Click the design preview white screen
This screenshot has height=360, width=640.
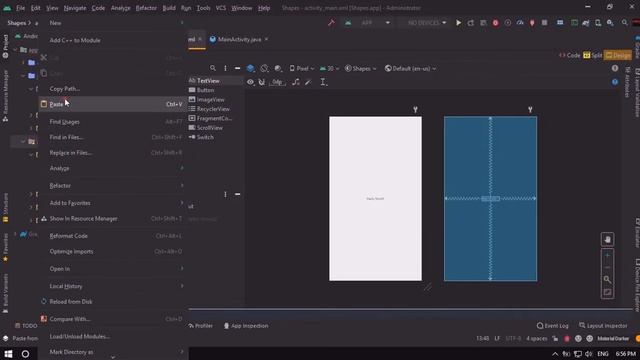[x=376, y=198]
